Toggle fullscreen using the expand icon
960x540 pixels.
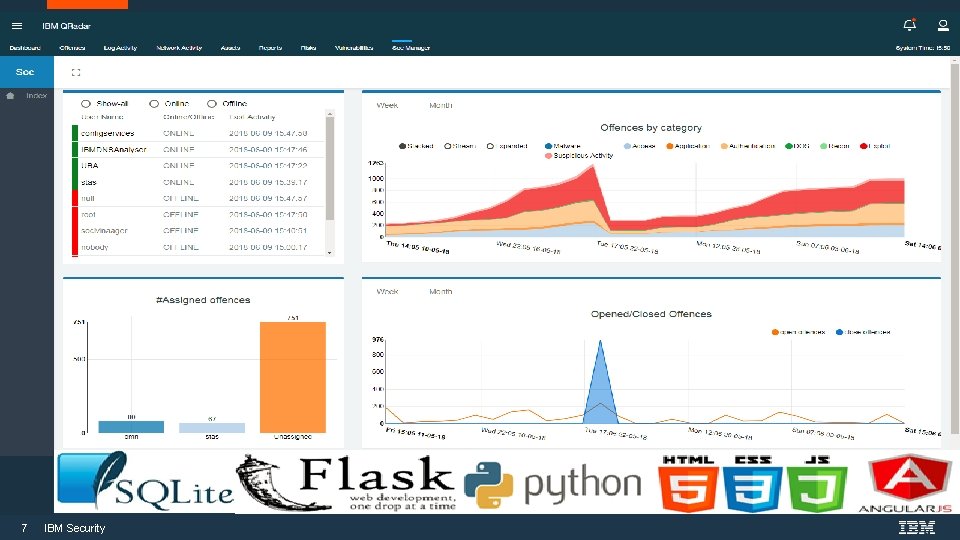coord(76,72)
